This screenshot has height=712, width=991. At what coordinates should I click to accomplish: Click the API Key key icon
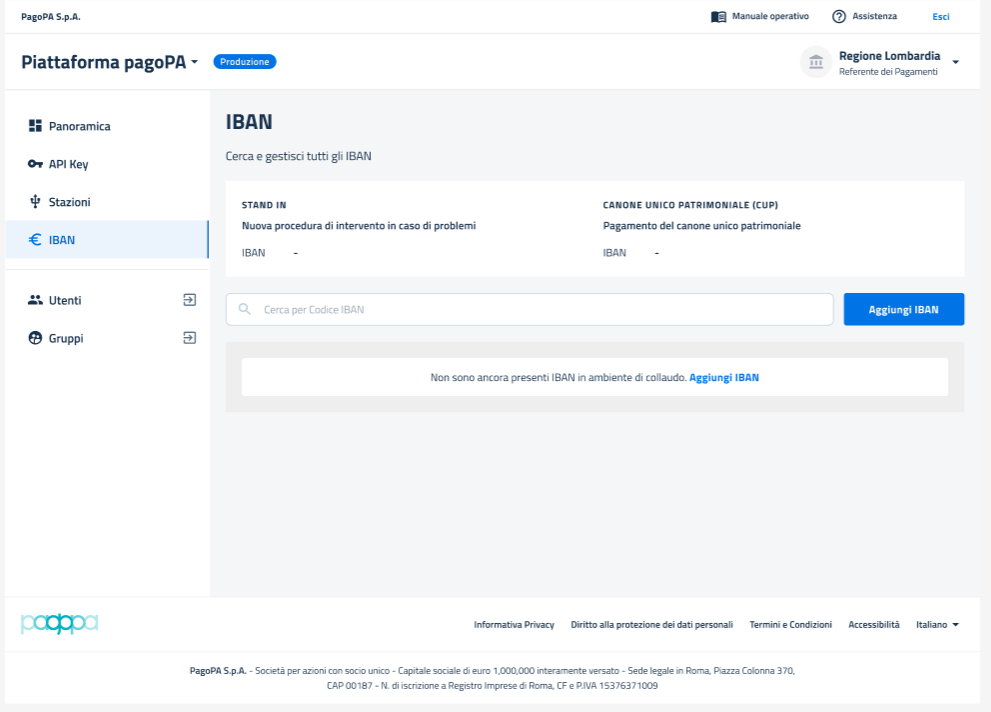click(x=35, y=164)
